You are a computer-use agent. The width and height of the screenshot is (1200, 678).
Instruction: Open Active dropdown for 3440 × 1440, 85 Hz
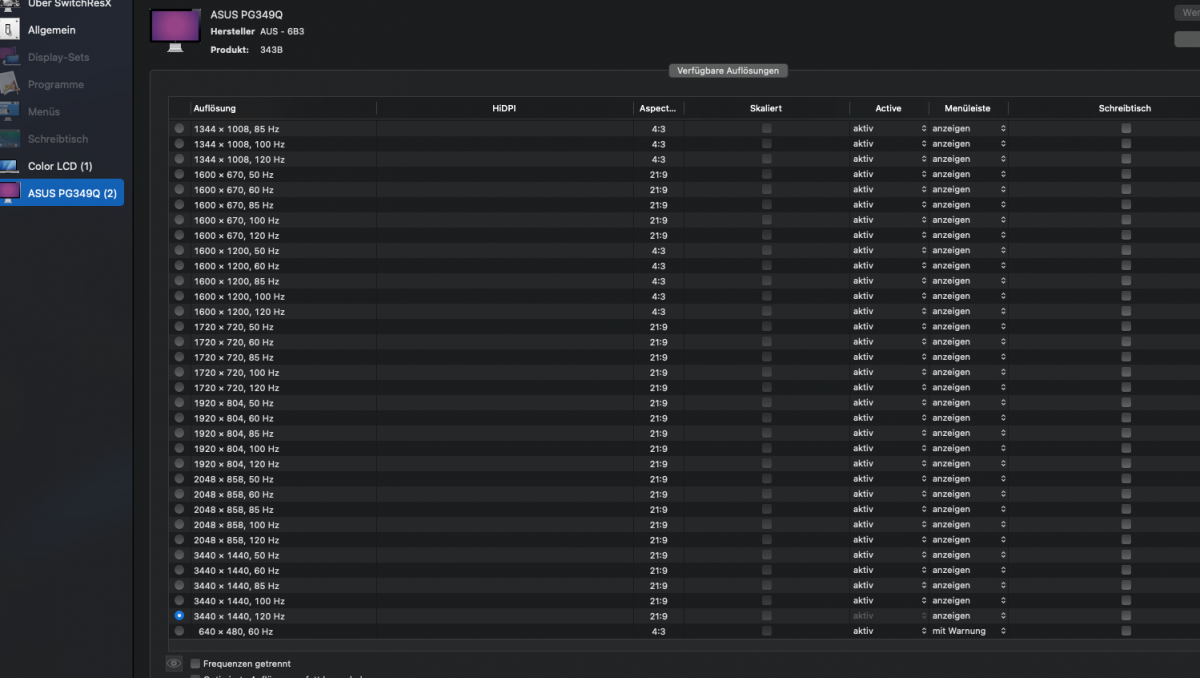[889, 585]
